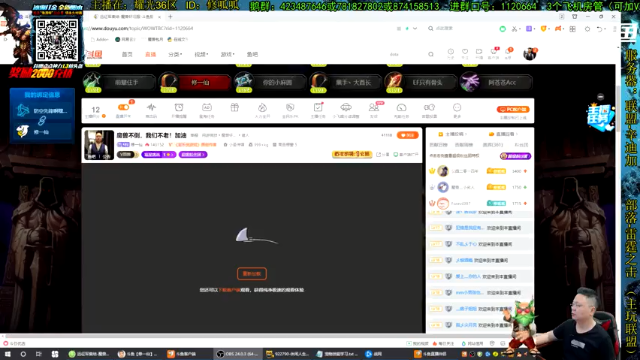Screen dimensions: 640x360
Task: Open the Douyu site logo
Action: click(94, 54)
